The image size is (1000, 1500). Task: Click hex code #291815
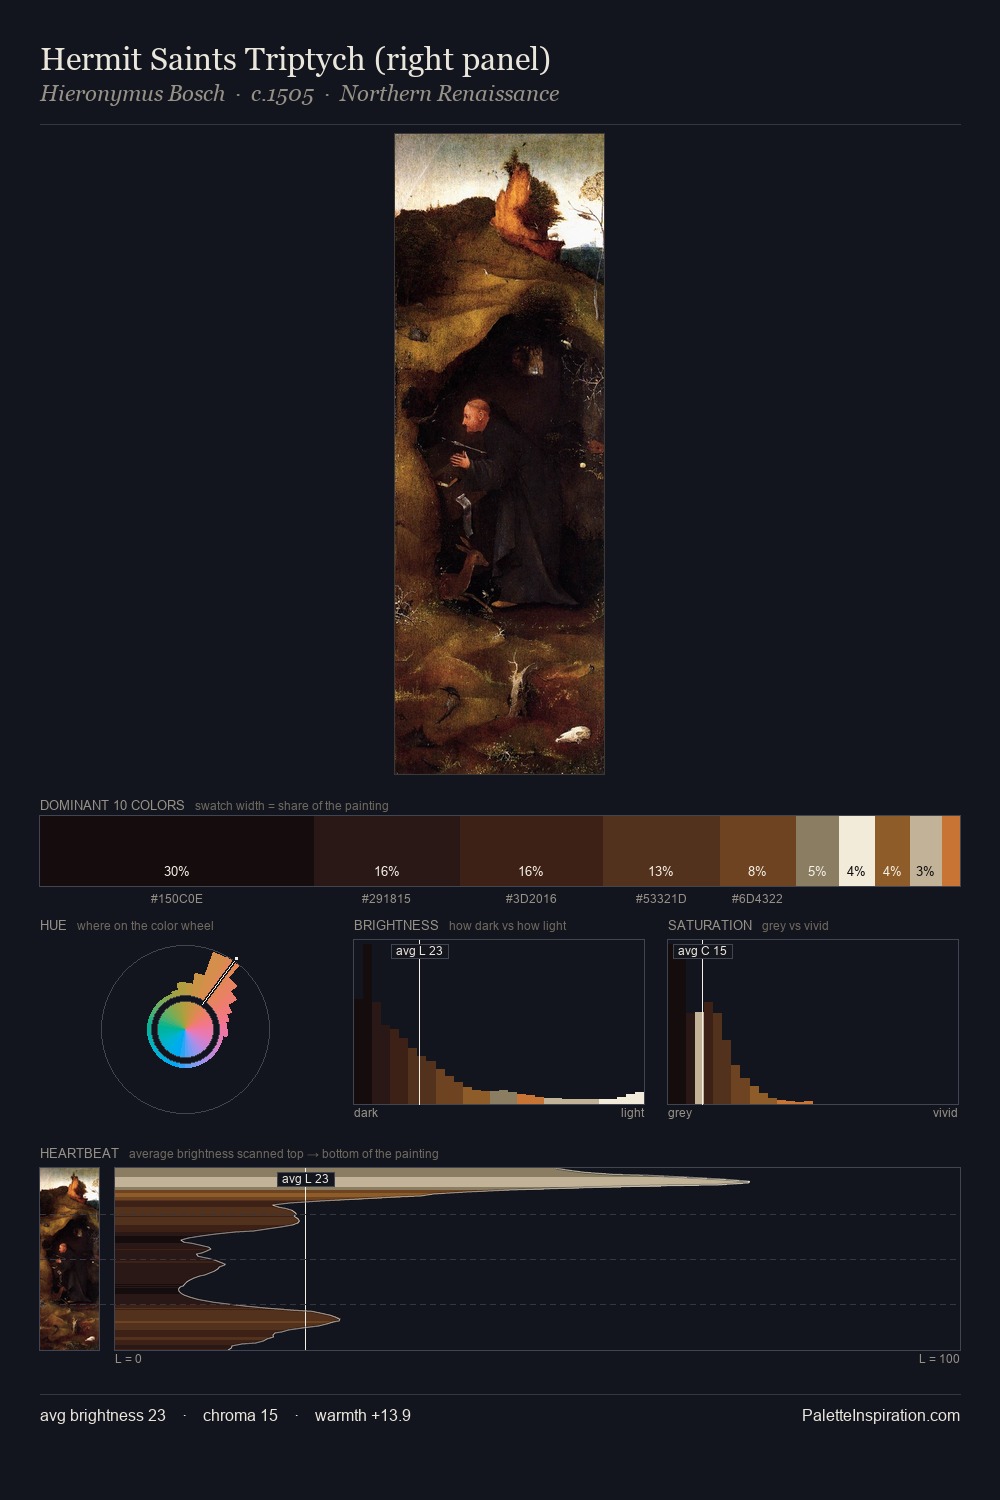pyautogui.click(x=386, y=899)
